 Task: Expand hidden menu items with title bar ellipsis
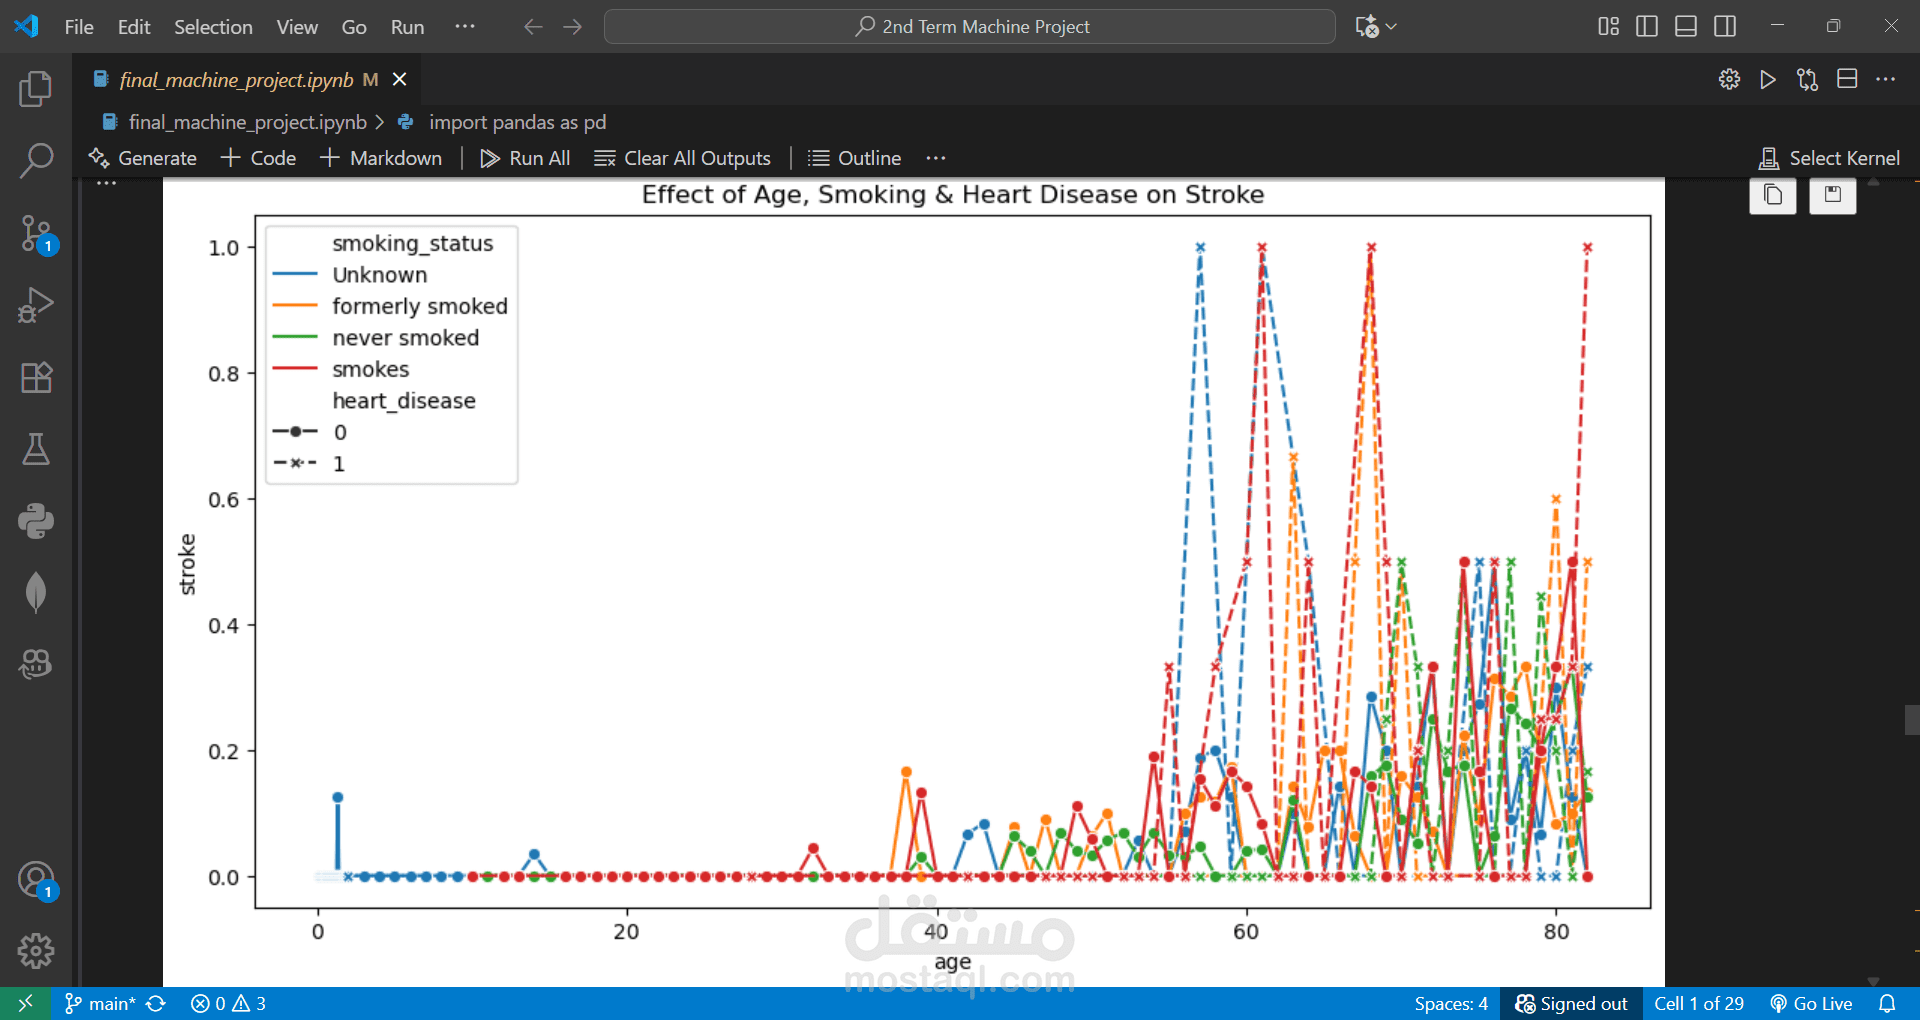pyautogui.click(x=464, y=27)
